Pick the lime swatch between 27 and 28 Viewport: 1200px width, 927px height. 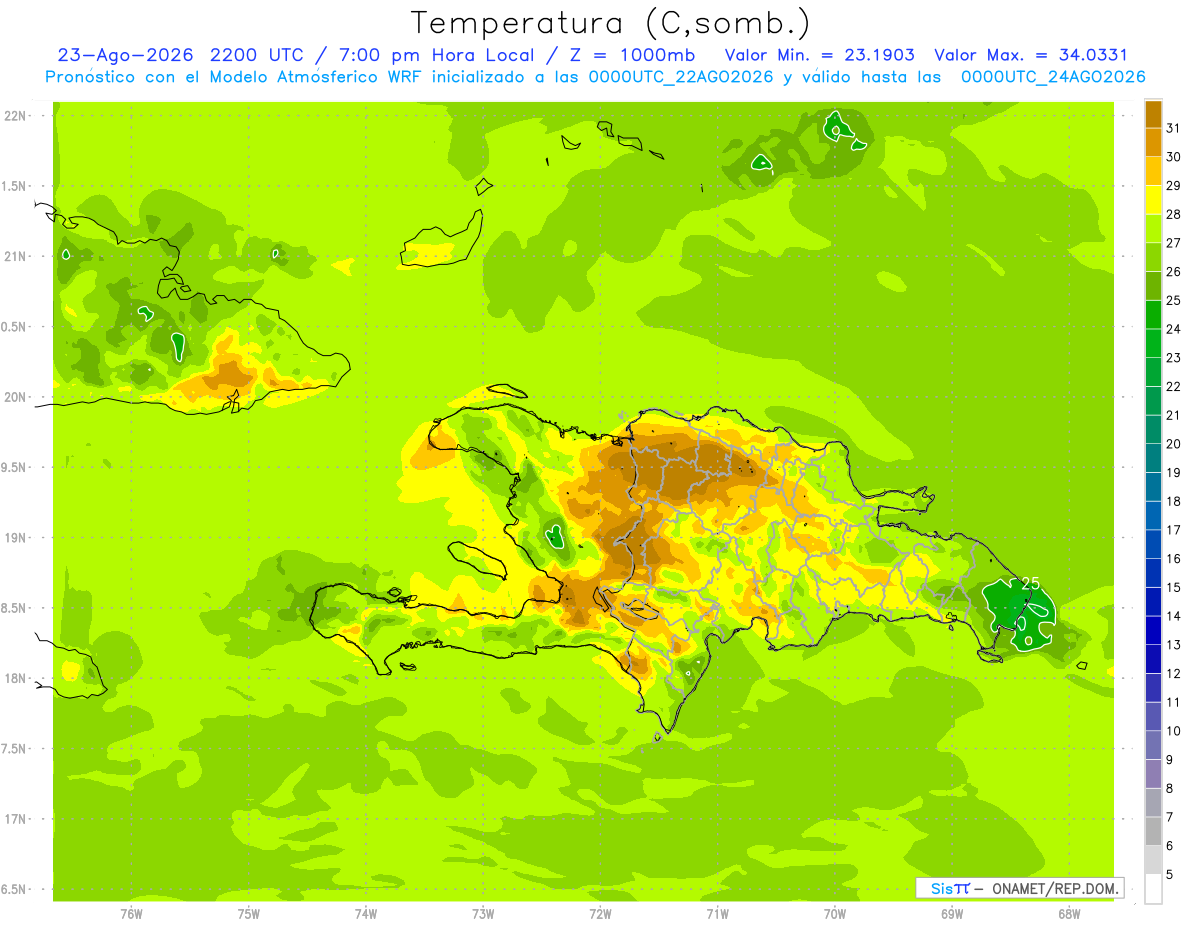pos(1153,229)
